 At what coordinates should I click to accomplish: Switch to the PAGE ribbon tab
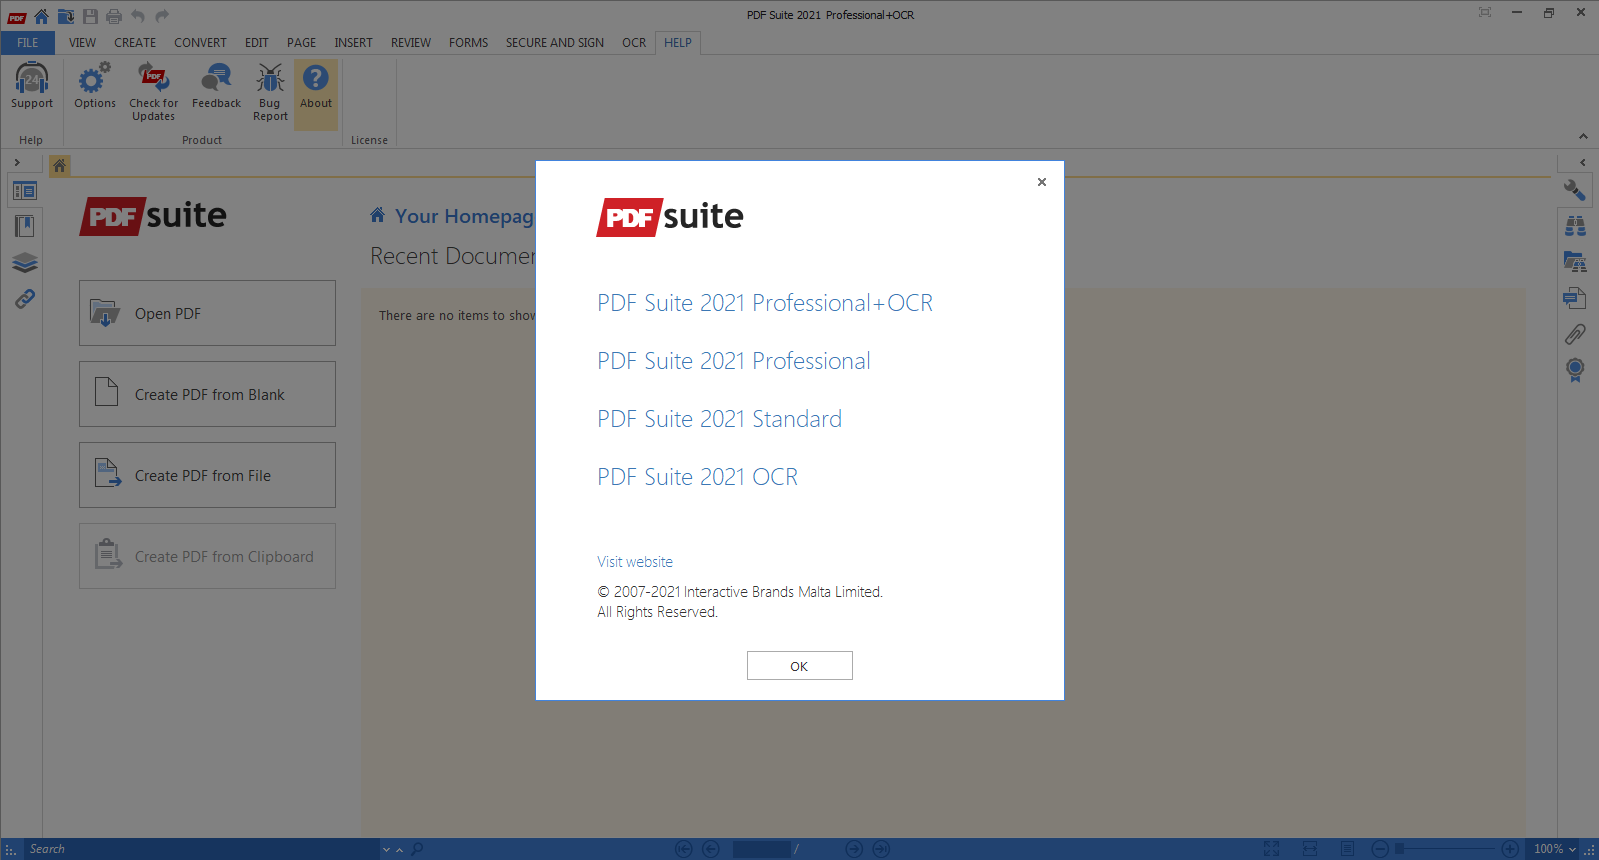(x=301, y=43)
